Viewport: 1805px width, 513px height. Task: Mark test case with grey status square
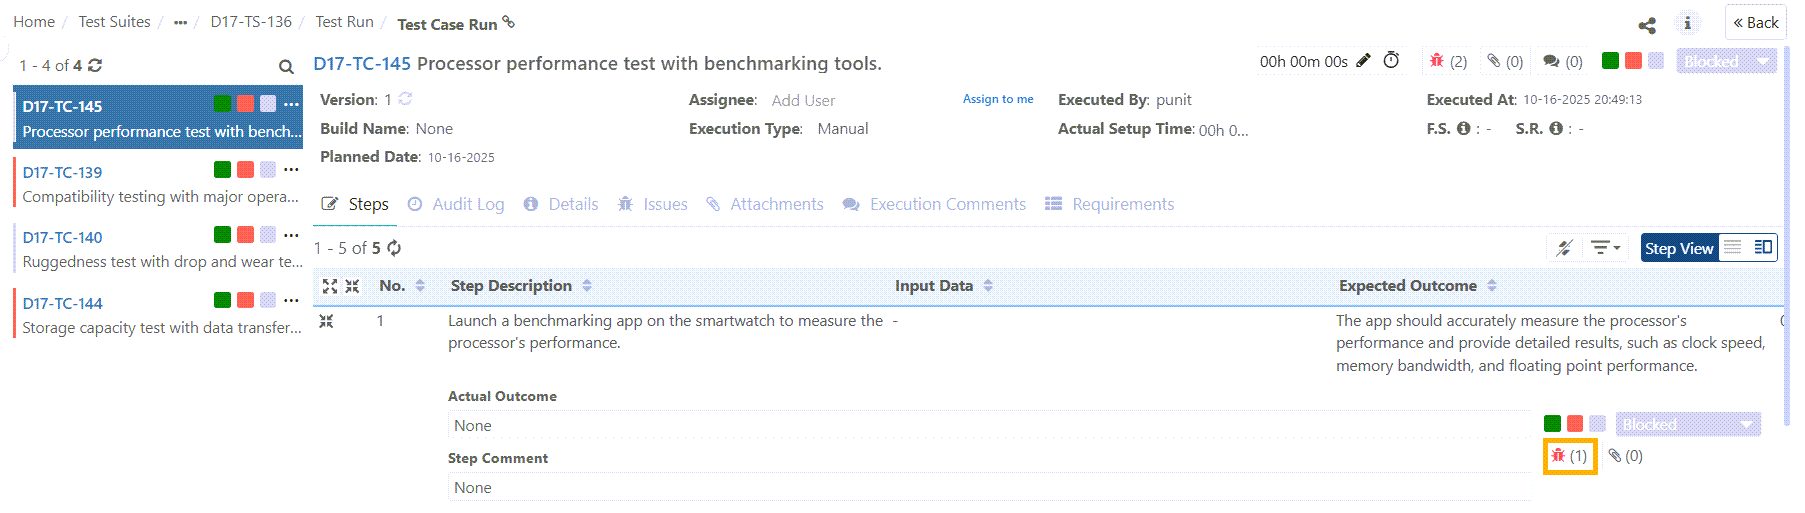1656,61
